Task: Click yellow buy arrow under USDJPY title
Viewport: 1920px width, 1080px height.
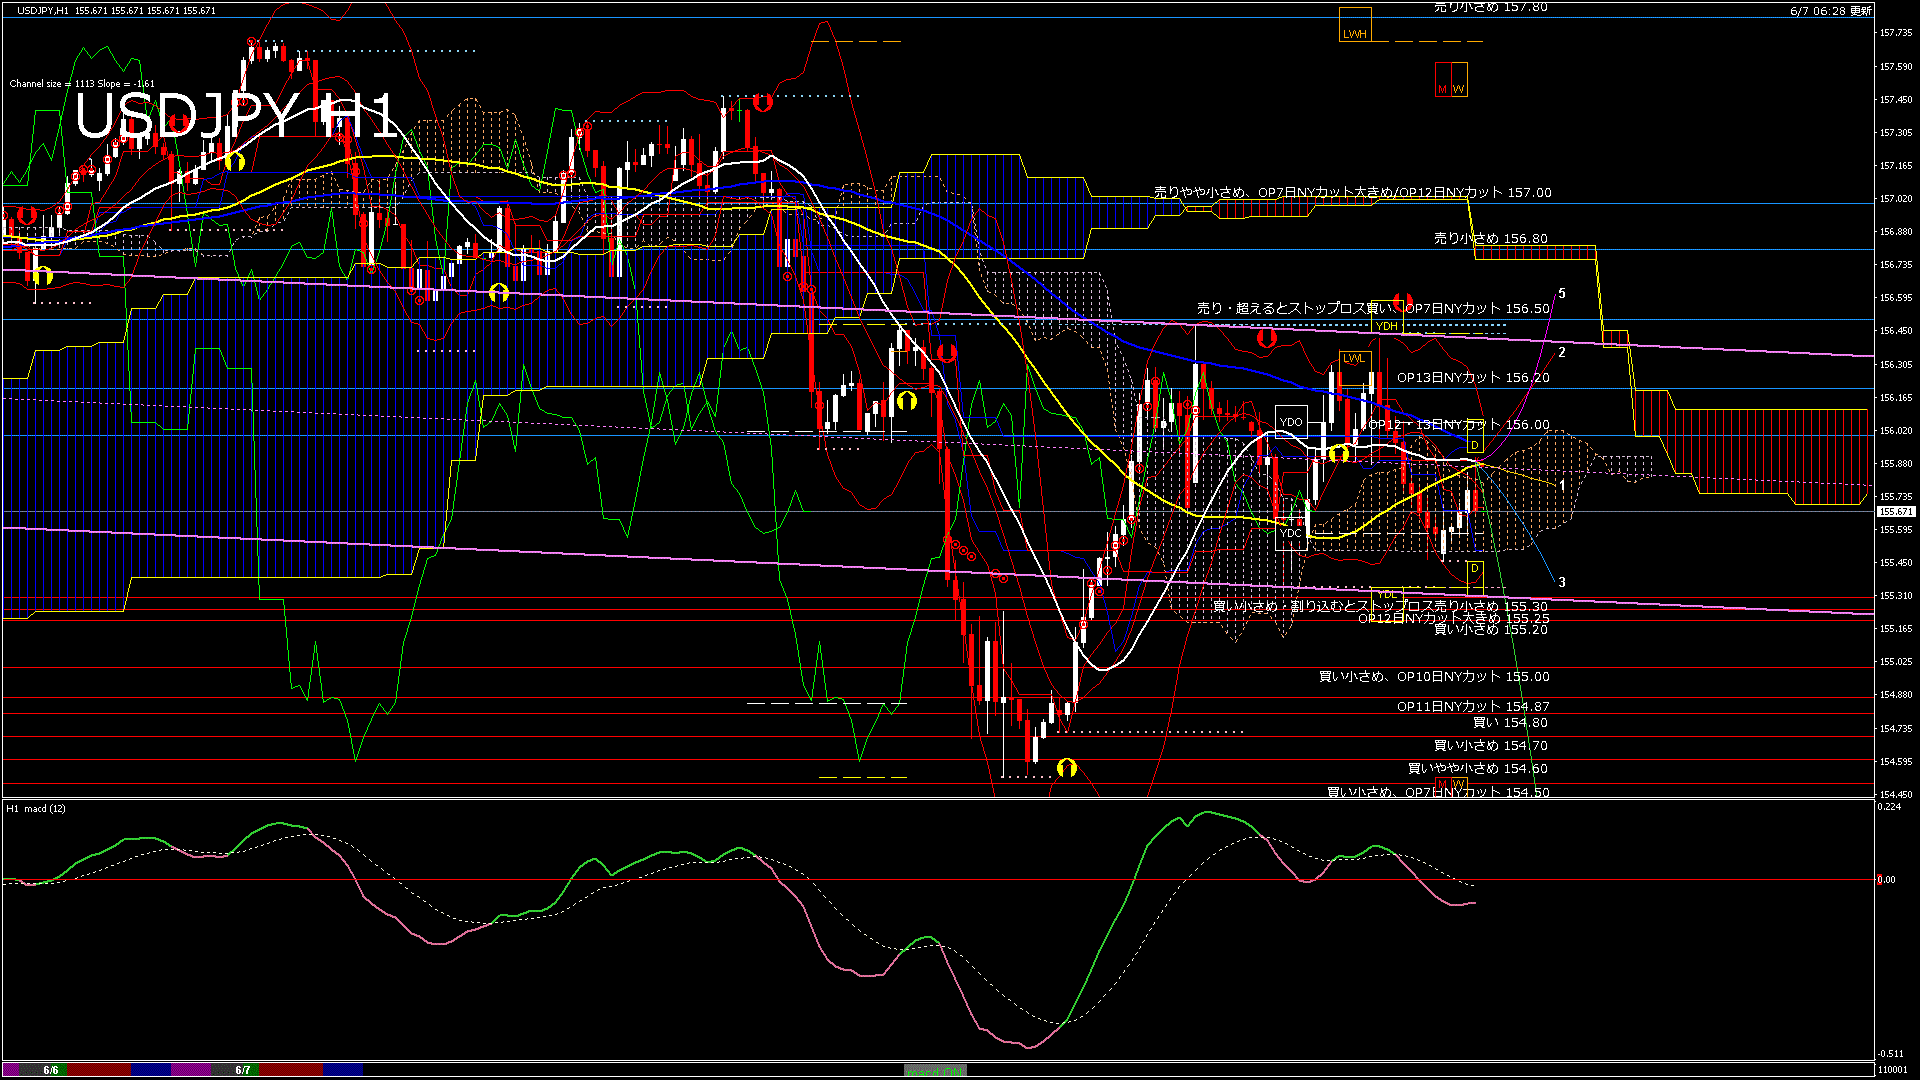Action: click(x=234, y=161)
